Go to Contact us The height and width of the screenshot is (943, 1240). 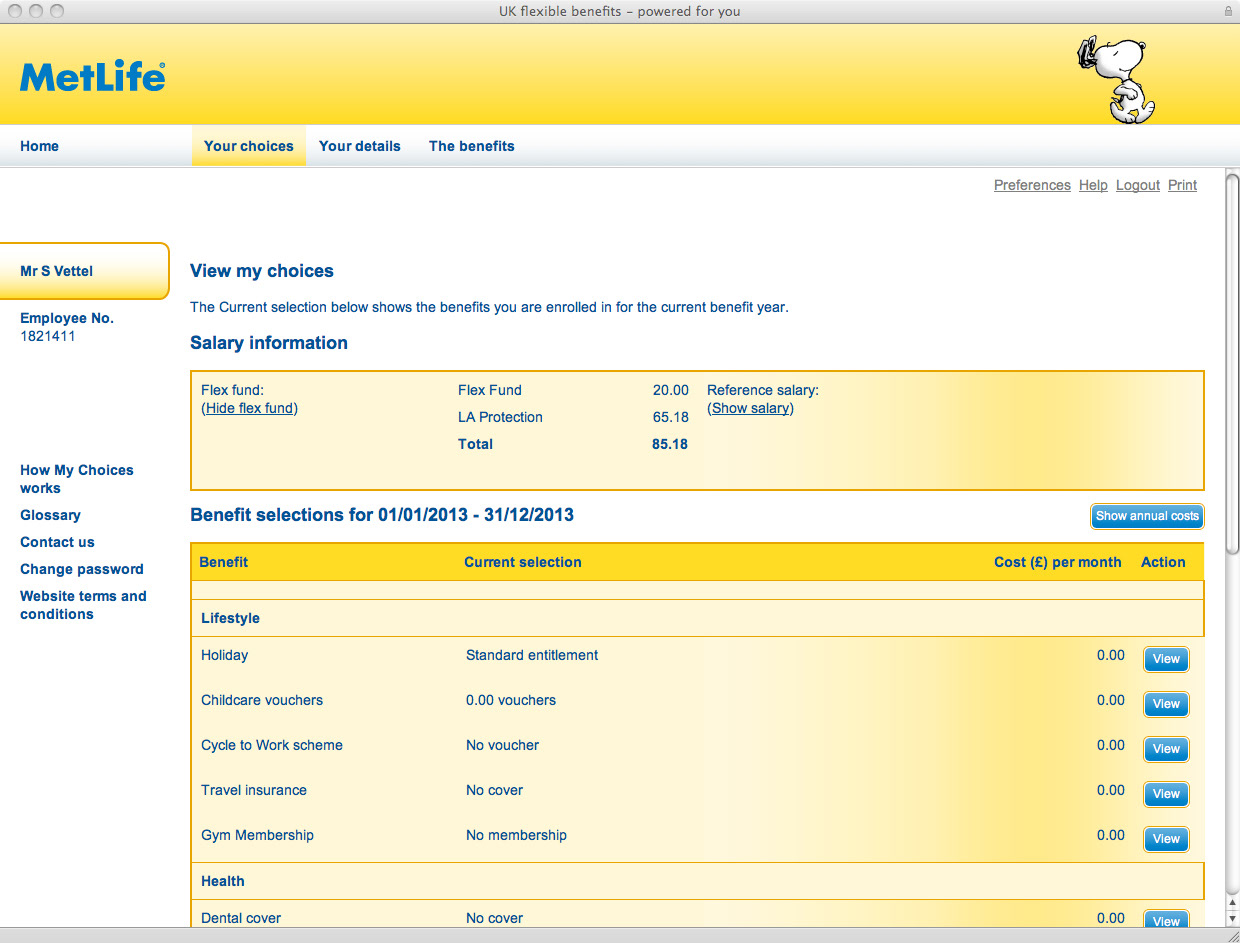pyautogui.click(x=57, y=542)
